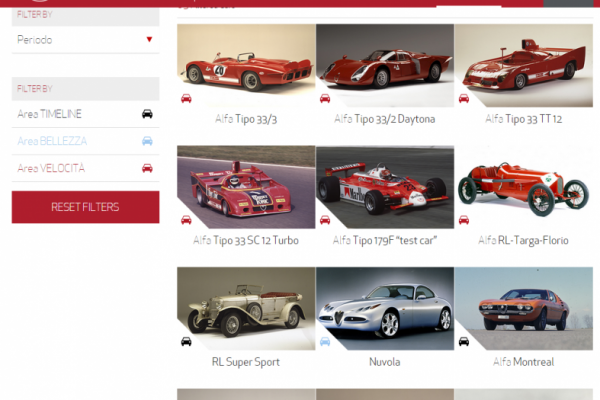Click red car icon under Alfa Tipo 33/3 photo
The width and height of the screenshot is (600, 400).
click(x=186, y=98)
